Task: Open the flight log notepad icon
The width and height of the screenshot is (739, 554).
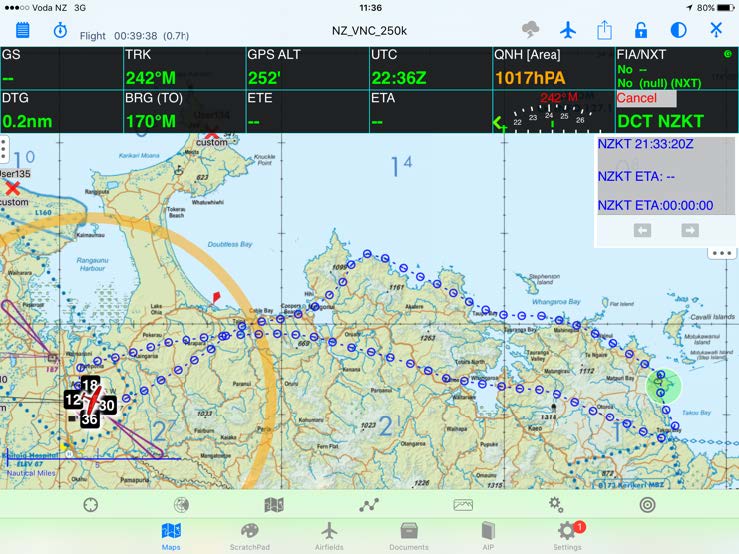Action: (x=23, y=30)
